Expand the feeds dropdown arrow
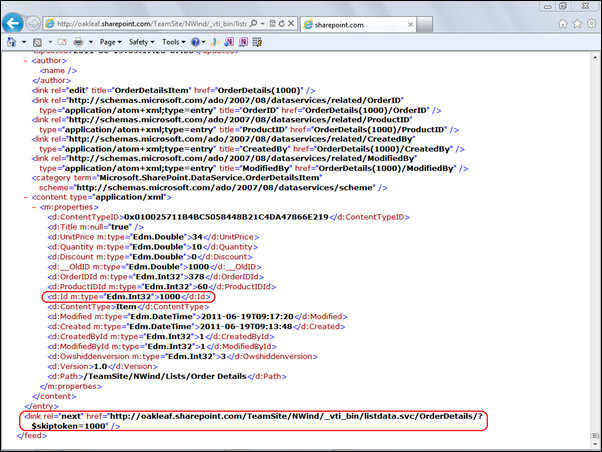 pyautogui.click(x=50, y=42)
